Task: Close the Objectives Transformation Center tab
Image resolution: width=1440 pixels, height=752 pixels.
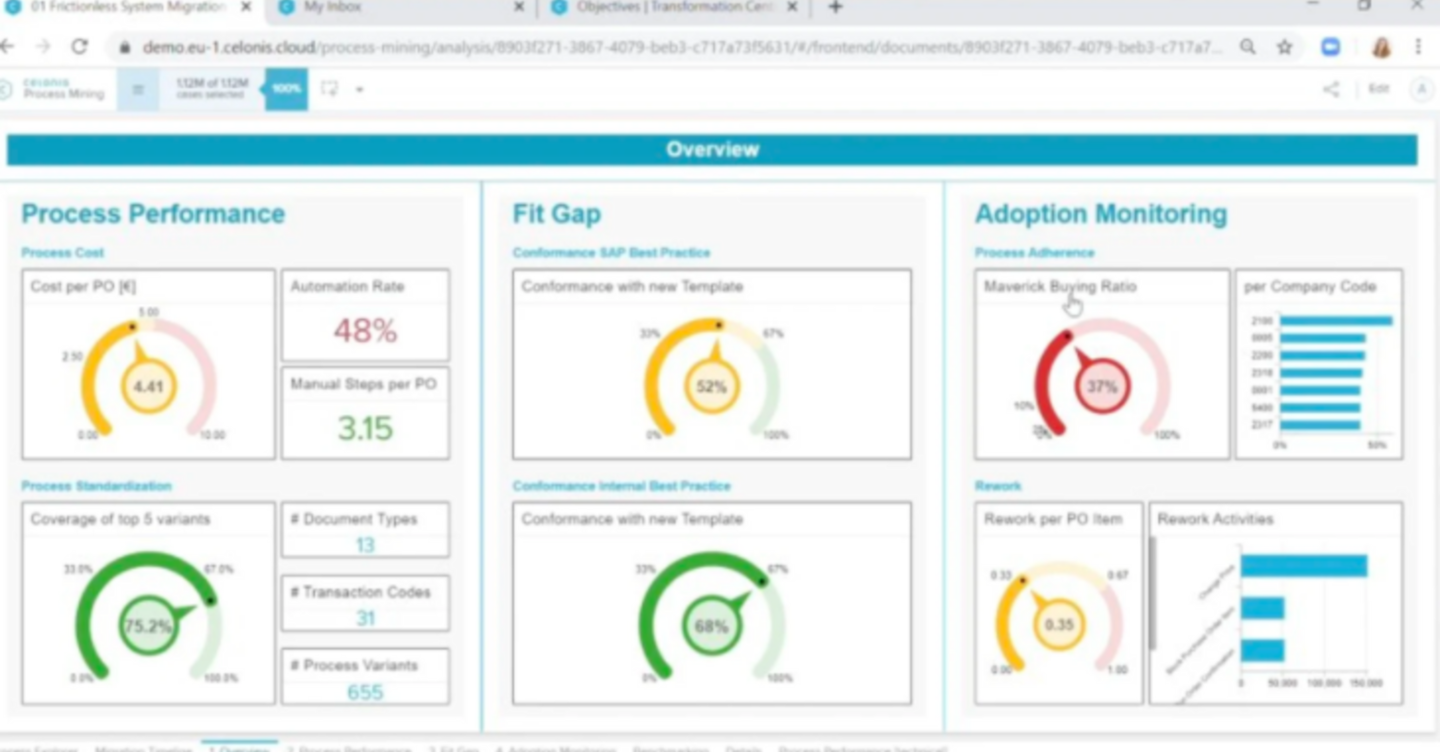Action: tap(792, 7)
